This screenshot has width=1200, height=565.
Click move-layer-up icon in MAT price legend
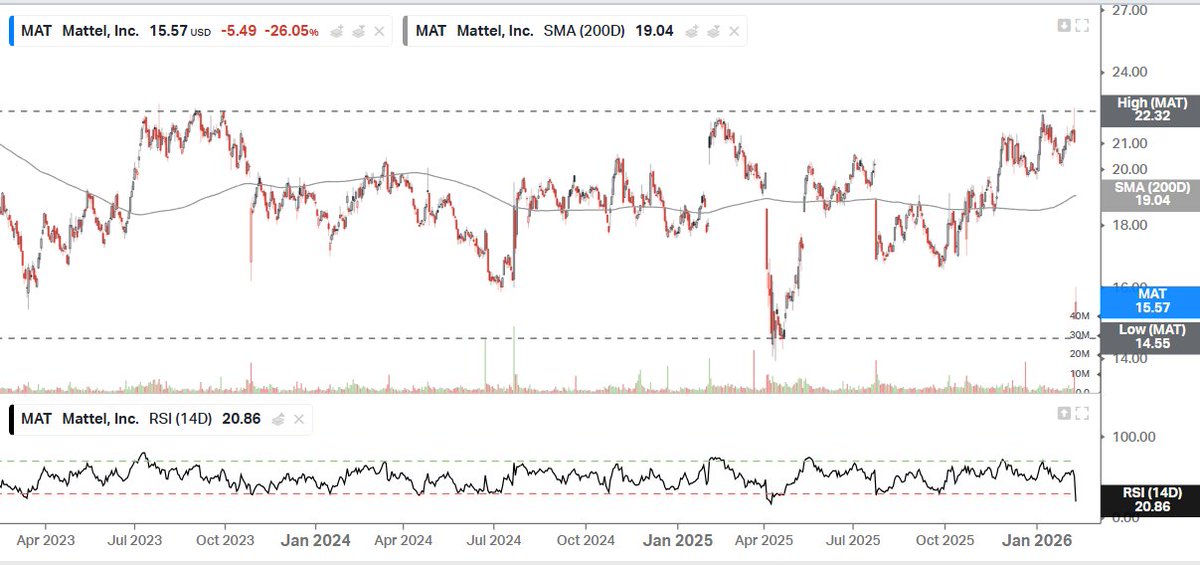[x=337, y=31]
